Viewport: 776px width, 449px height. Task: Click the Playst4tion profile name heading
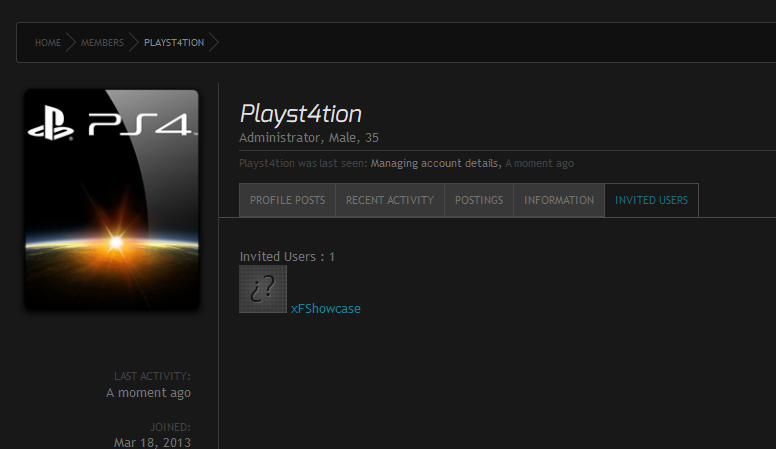click(x=300, y=114)
